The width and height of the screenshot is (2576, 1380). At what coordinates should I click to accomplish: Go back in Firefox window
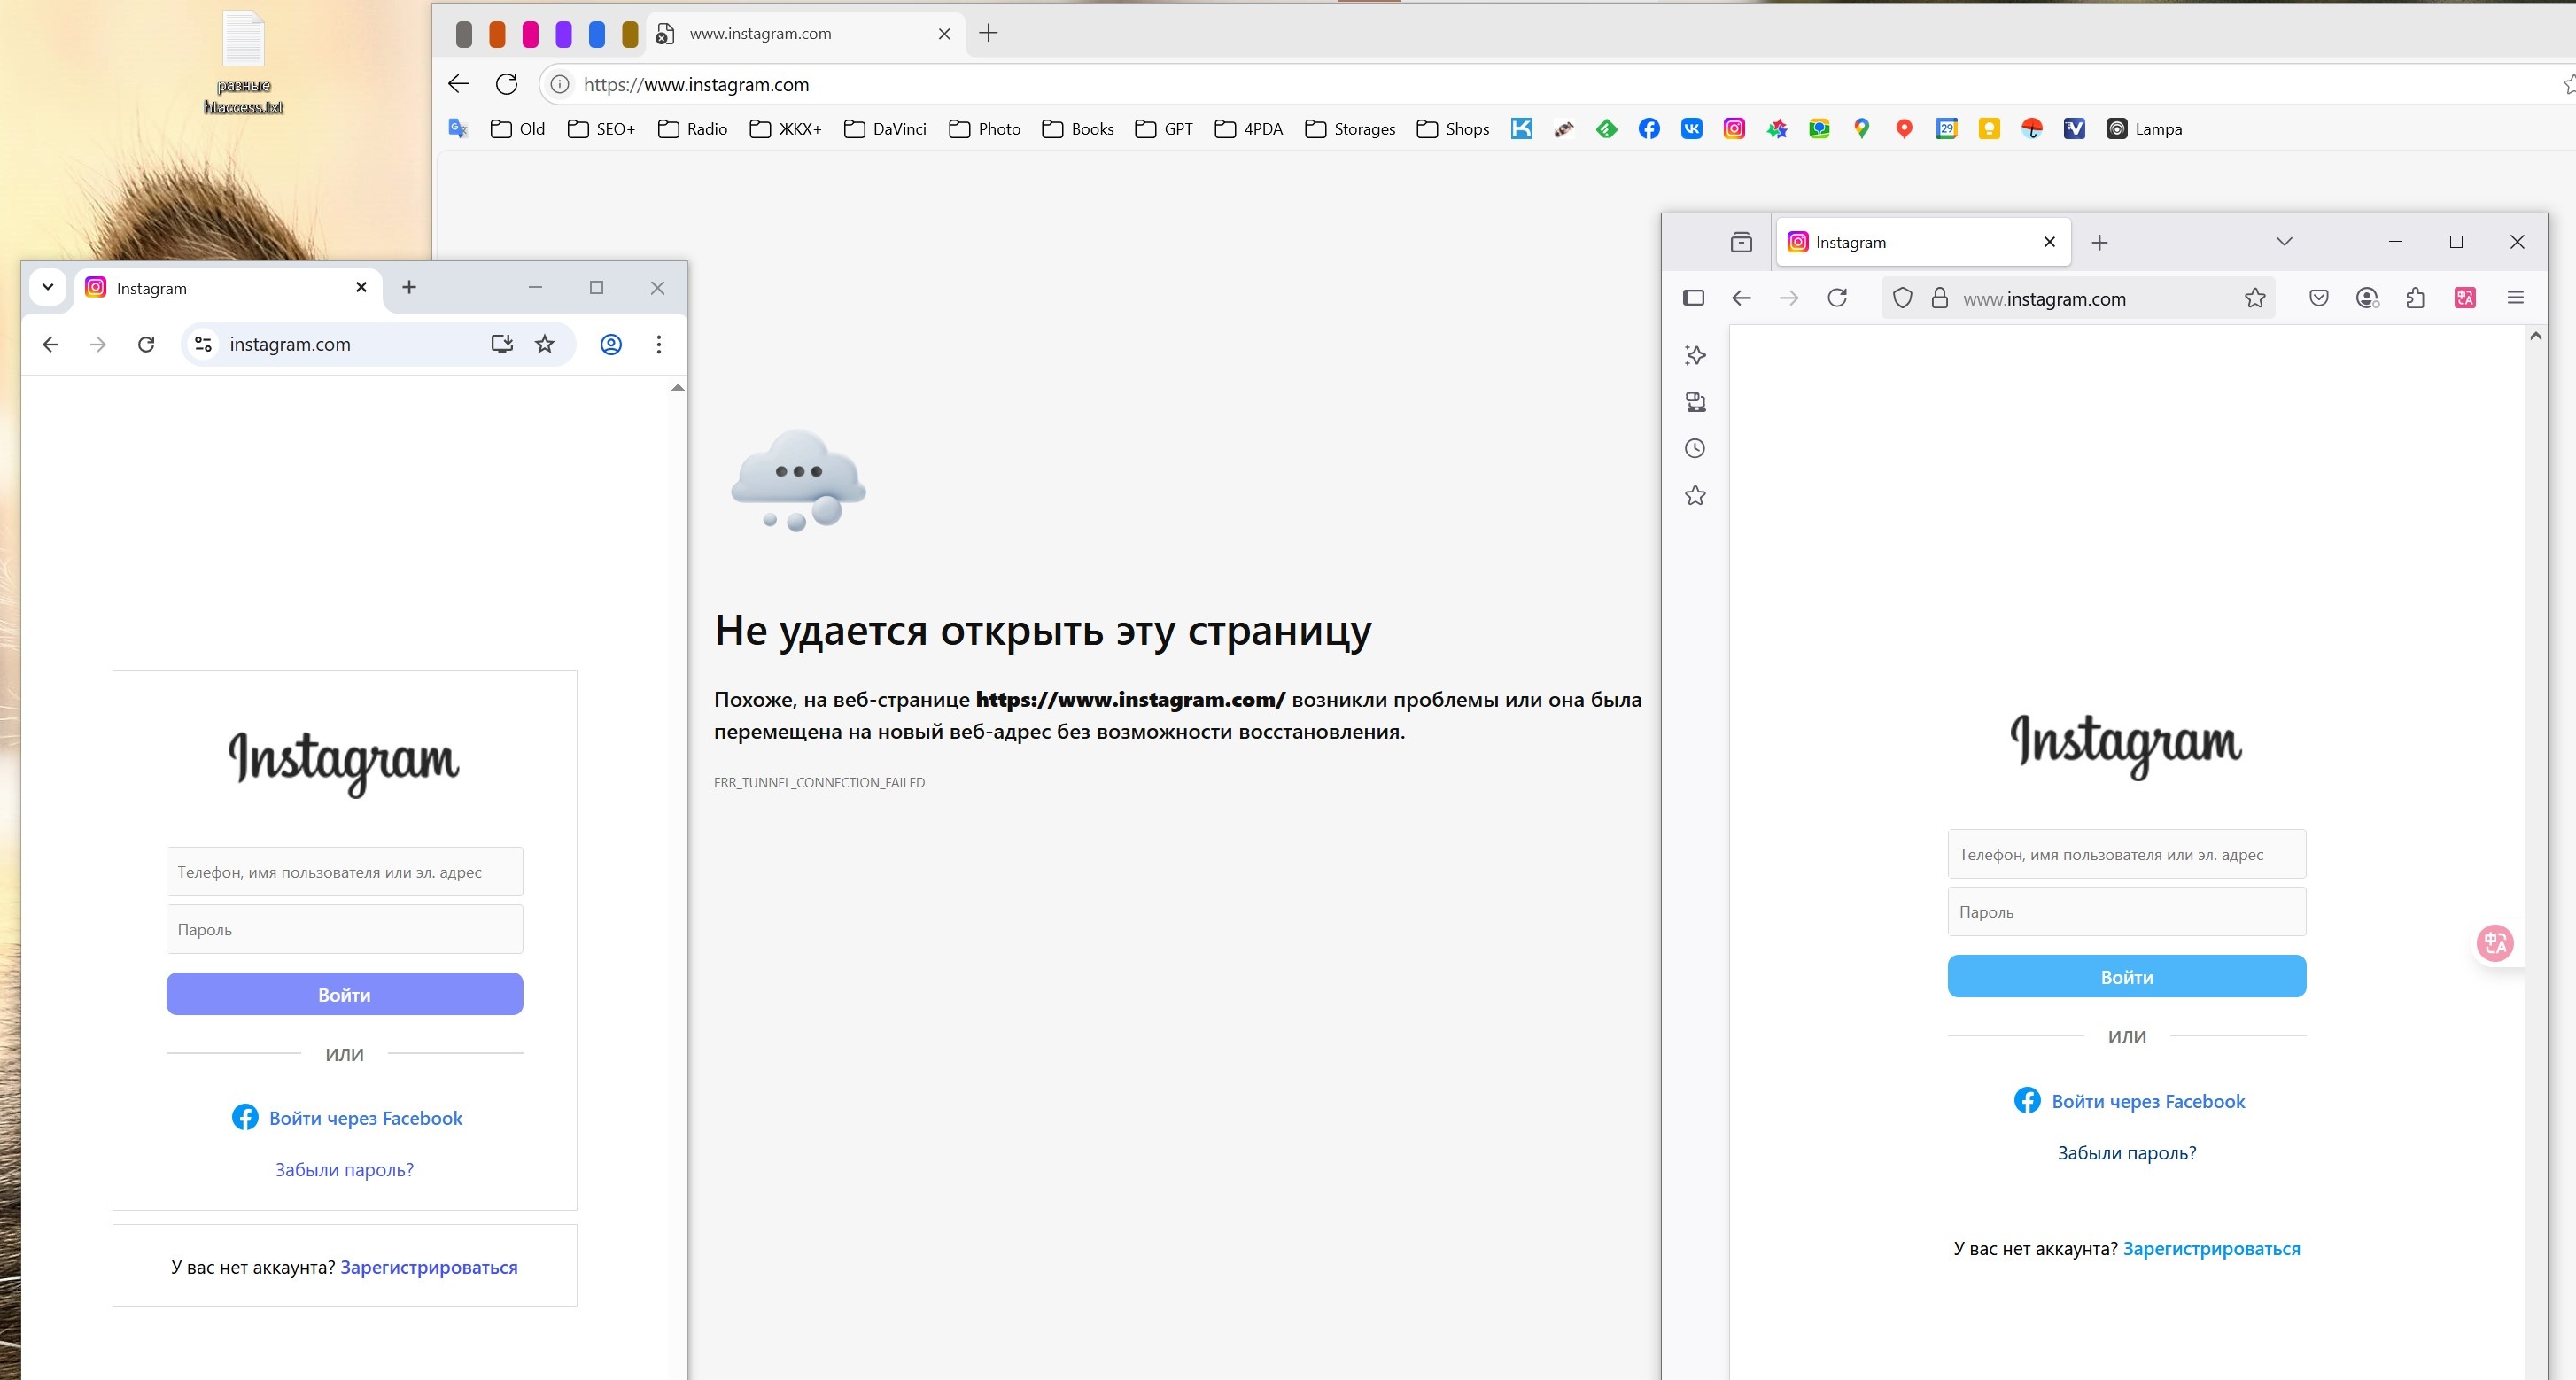click(1741, 298)
